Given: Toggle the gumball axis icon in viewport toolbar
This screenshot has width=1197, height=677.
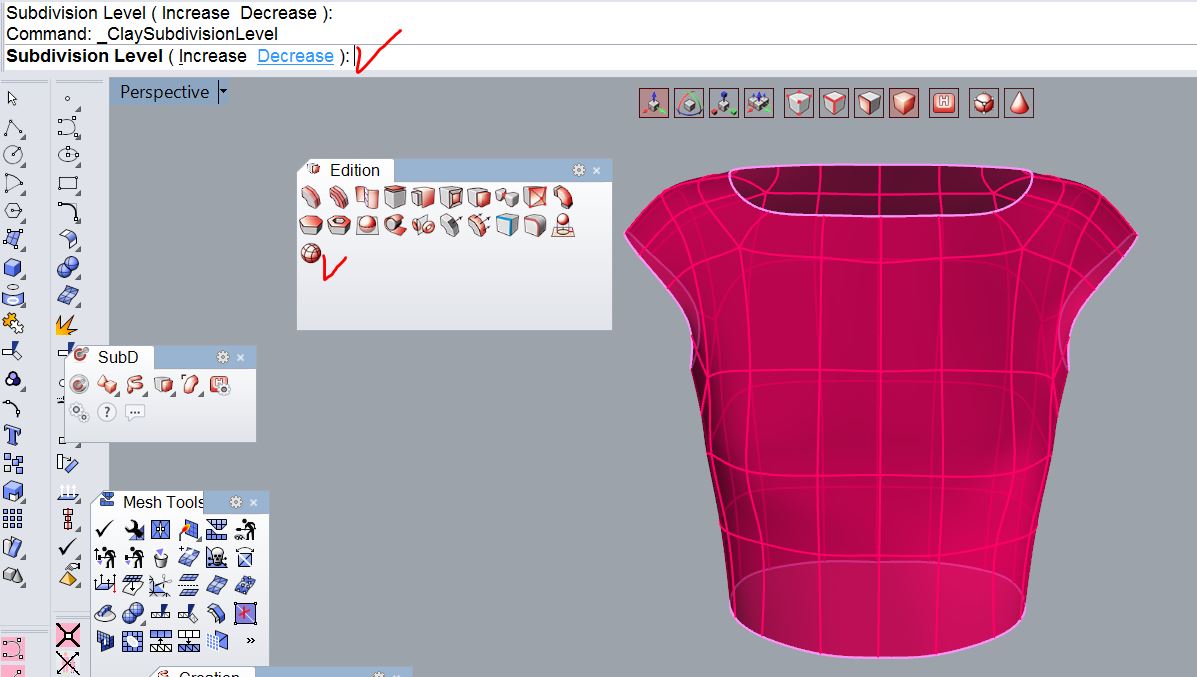Looking at the screenshot, I should [x=654, y=103].
